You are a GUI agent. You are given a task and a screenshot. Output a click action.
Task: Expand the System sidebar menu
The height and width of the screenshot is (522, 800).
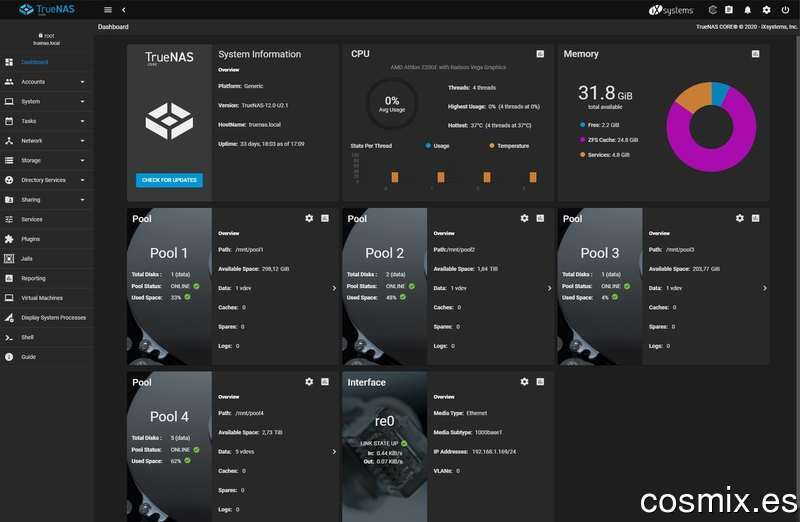[x=47, y=102]
